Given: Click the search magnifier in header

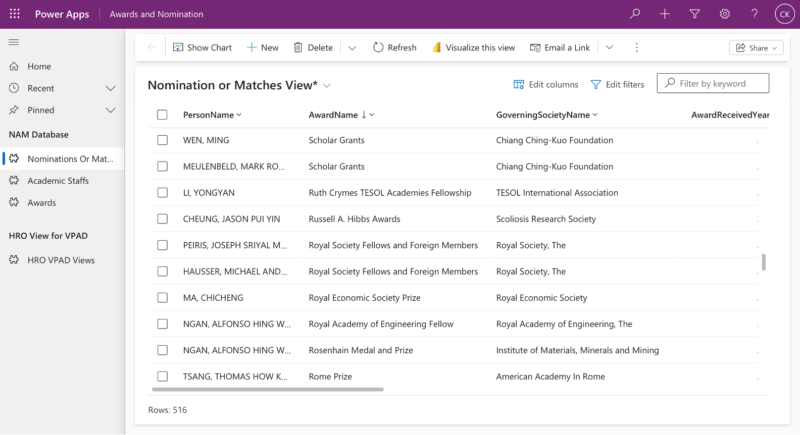Looking at the screenshot, I should [635, 14].
